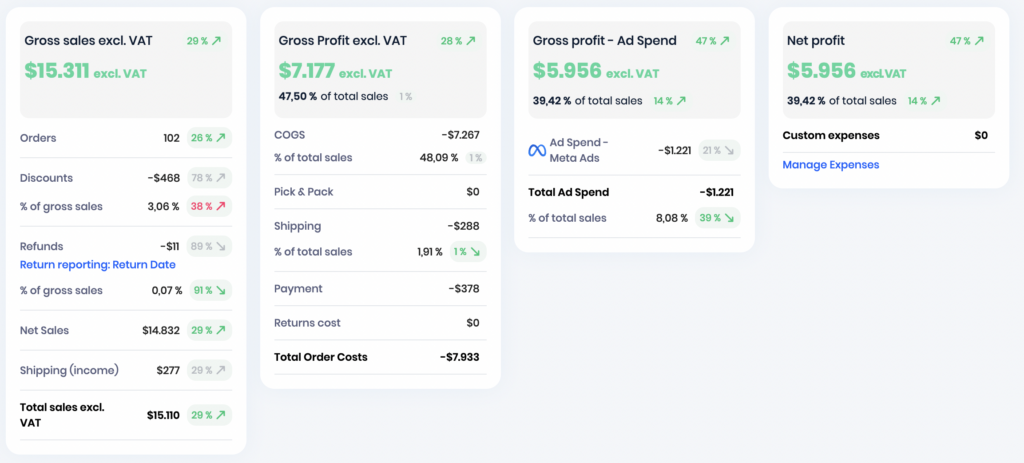Image resolution: width=1024 pixels, height=463 pixels.
Task: Click the Refunds 89% decrease badge
Action: pos(209,246)
